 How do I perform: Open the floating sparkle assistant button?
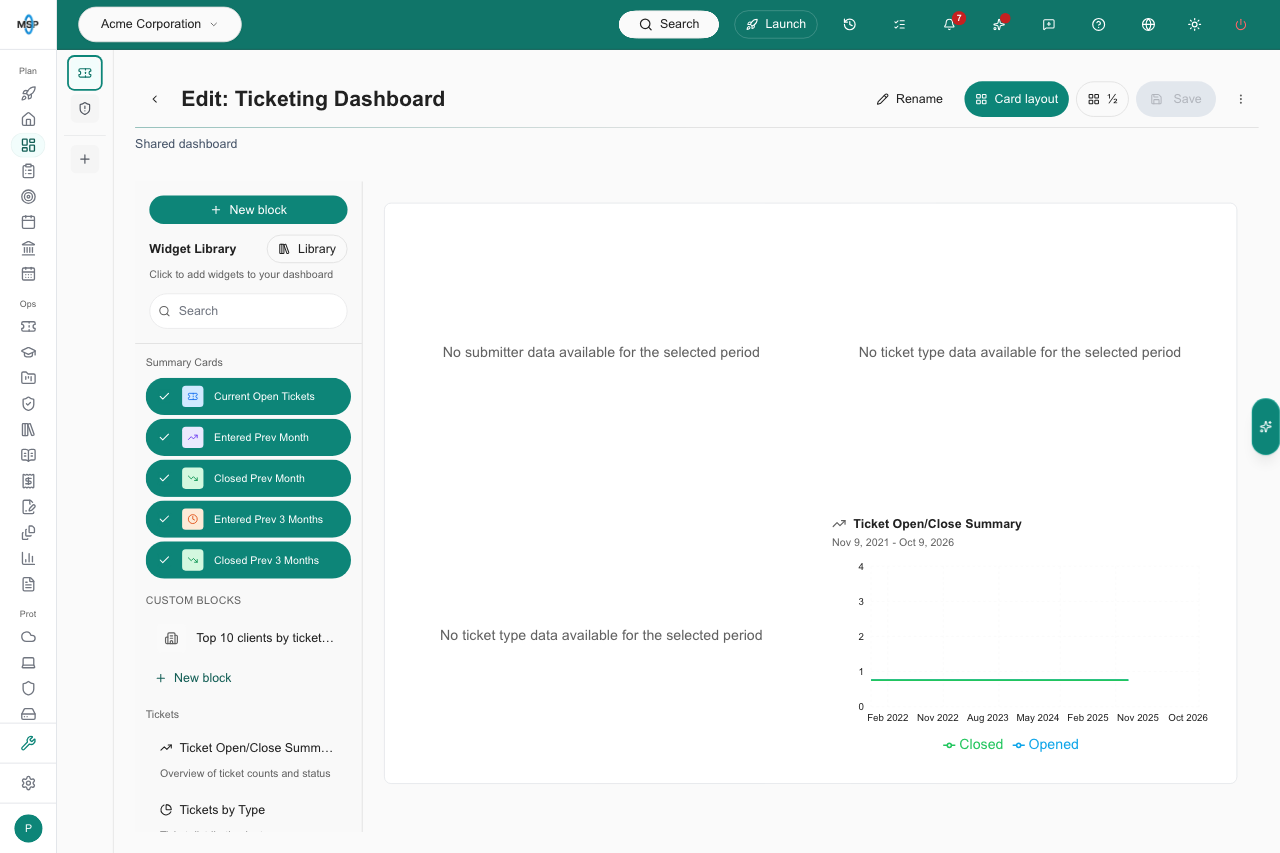(x=1265, y=426)
